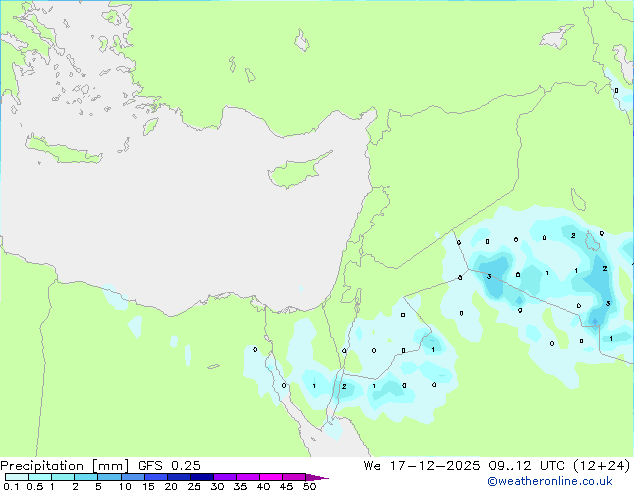Click the legend label '30'
The width and height of the screenshot is (634, 490).
tap(217, 486)
